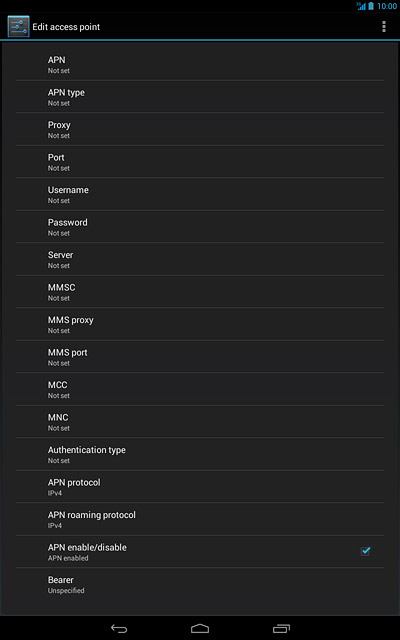Uncheck the APN enable/disable checkbox
The image size is (400, 640).
(x=365, y=551)
